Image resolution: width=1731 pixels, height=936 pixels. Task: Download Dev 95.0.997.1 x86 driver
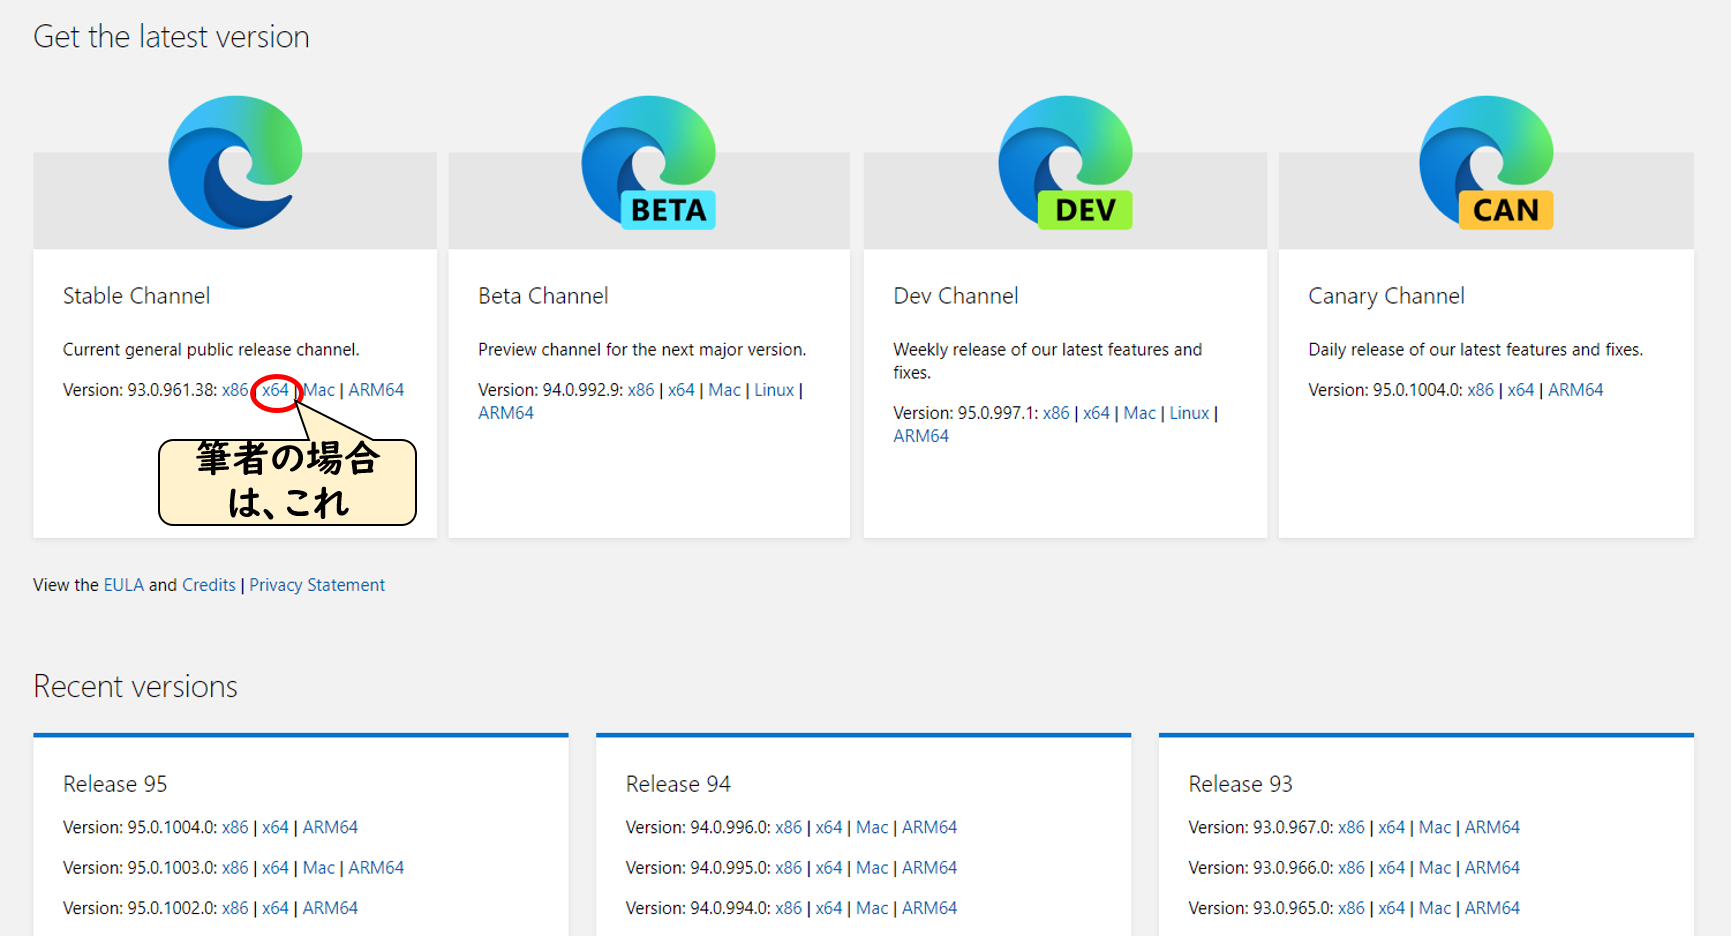[1056, 413]
